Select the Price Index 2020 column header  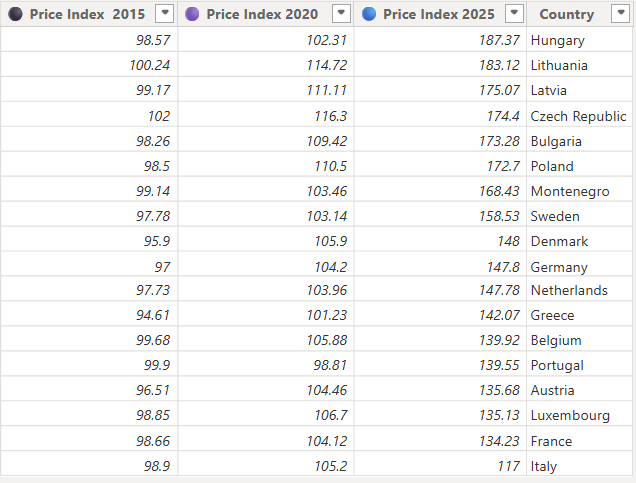click(262, 14)
